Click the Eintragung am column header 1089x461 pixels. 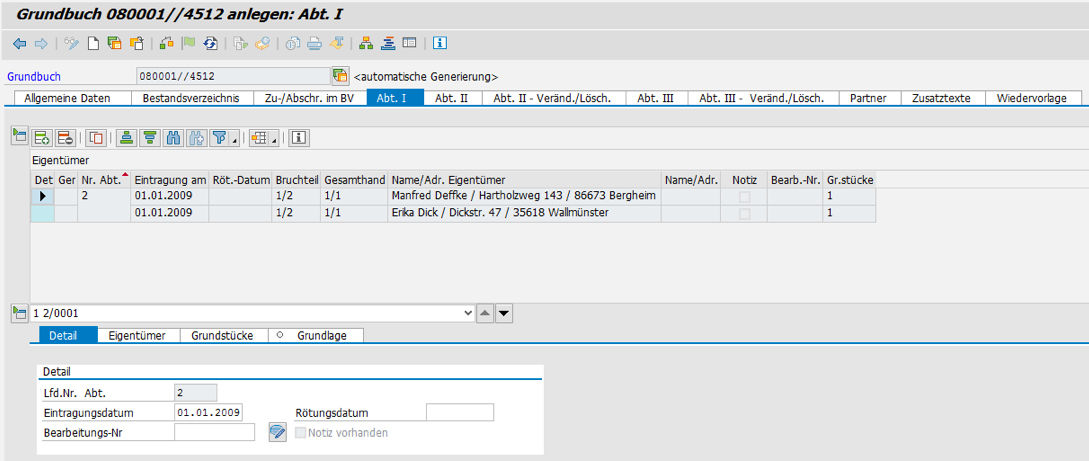point(169,179)
